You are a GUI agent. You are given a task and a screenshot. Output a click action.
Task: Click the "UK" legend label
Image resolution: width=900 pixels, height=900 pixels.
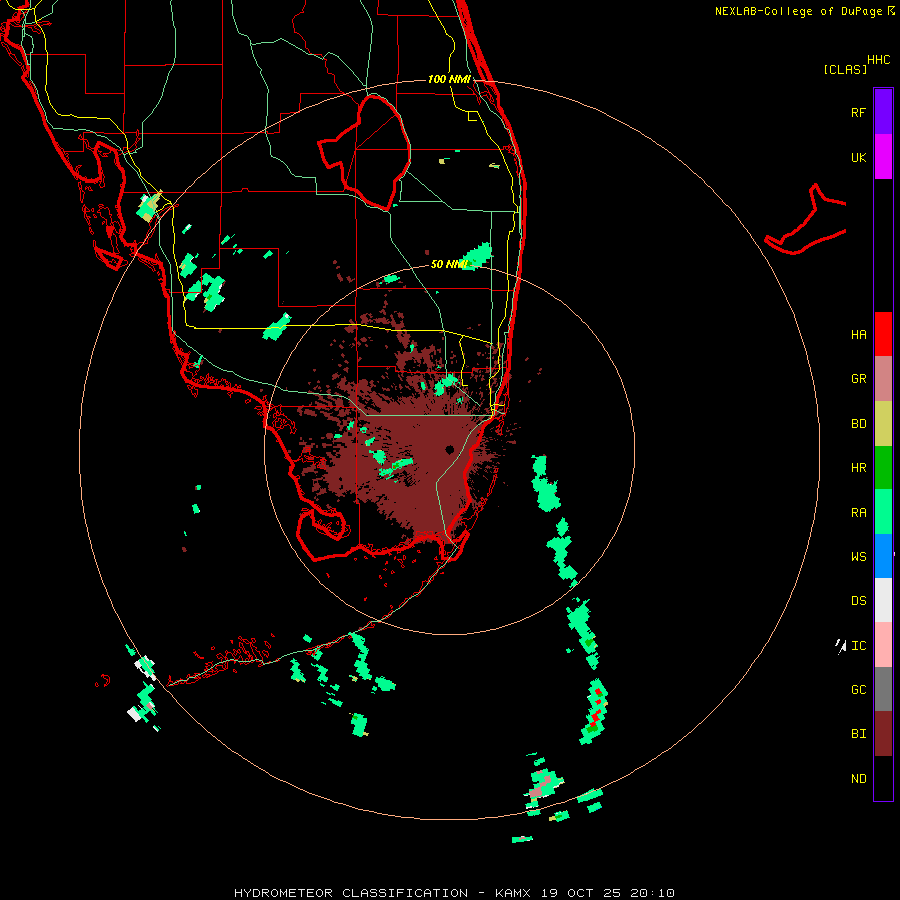[x=858, y=158]
